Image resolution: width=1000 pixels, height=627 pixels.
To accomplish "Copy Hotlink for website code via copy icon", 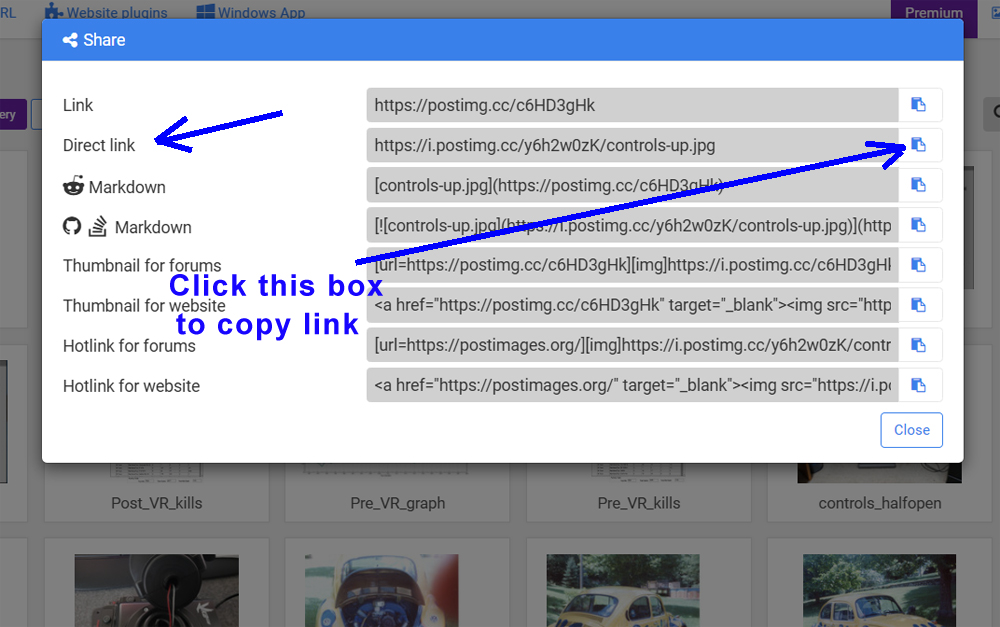I will pos(920,385).
